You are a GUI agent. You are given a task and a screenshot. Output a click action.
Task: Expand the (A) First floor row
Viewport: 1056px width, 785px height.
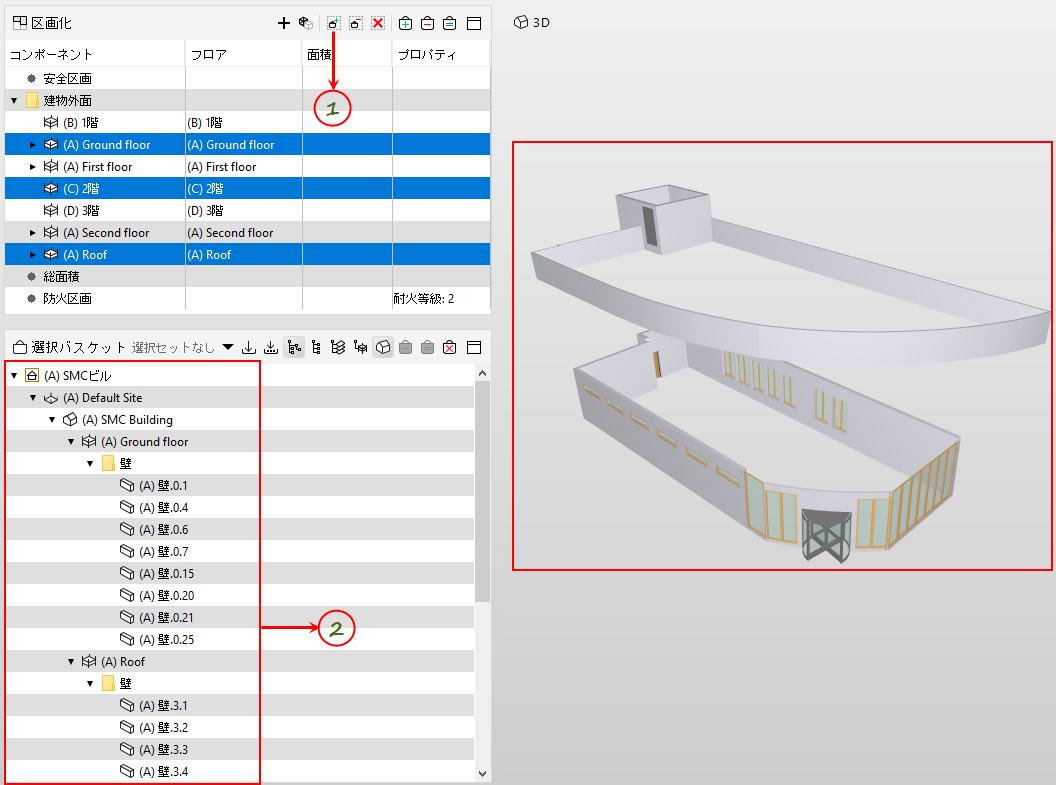[x=32, y=167]
